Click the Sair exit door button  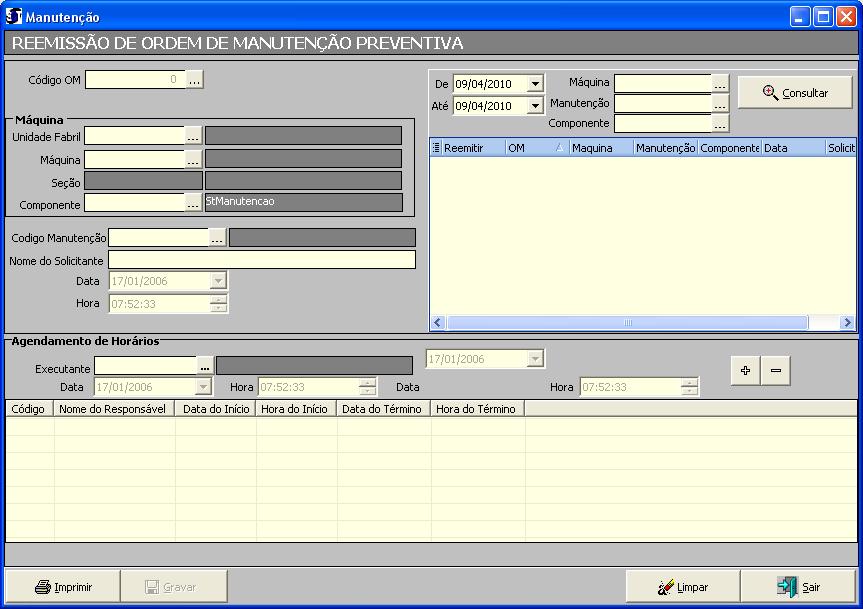tap(798, 587)
